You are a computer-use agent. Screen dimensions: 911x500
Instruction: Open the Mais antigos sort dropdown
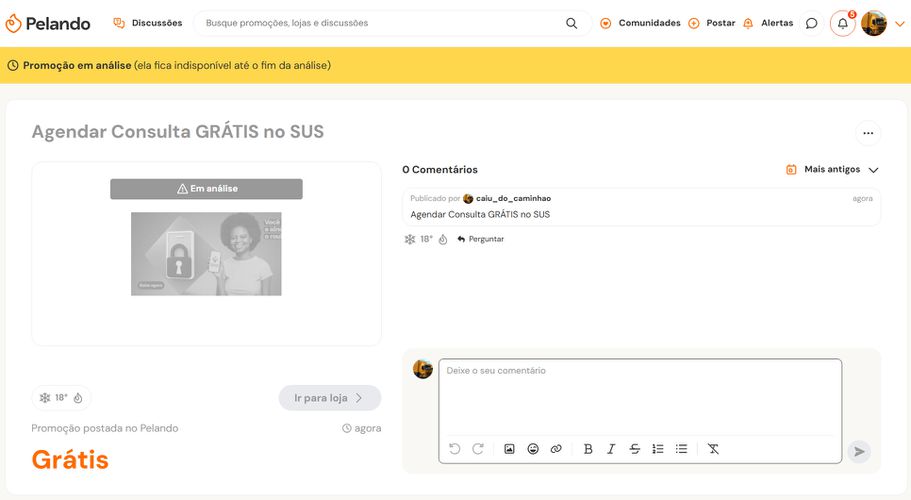click(832, 170)
